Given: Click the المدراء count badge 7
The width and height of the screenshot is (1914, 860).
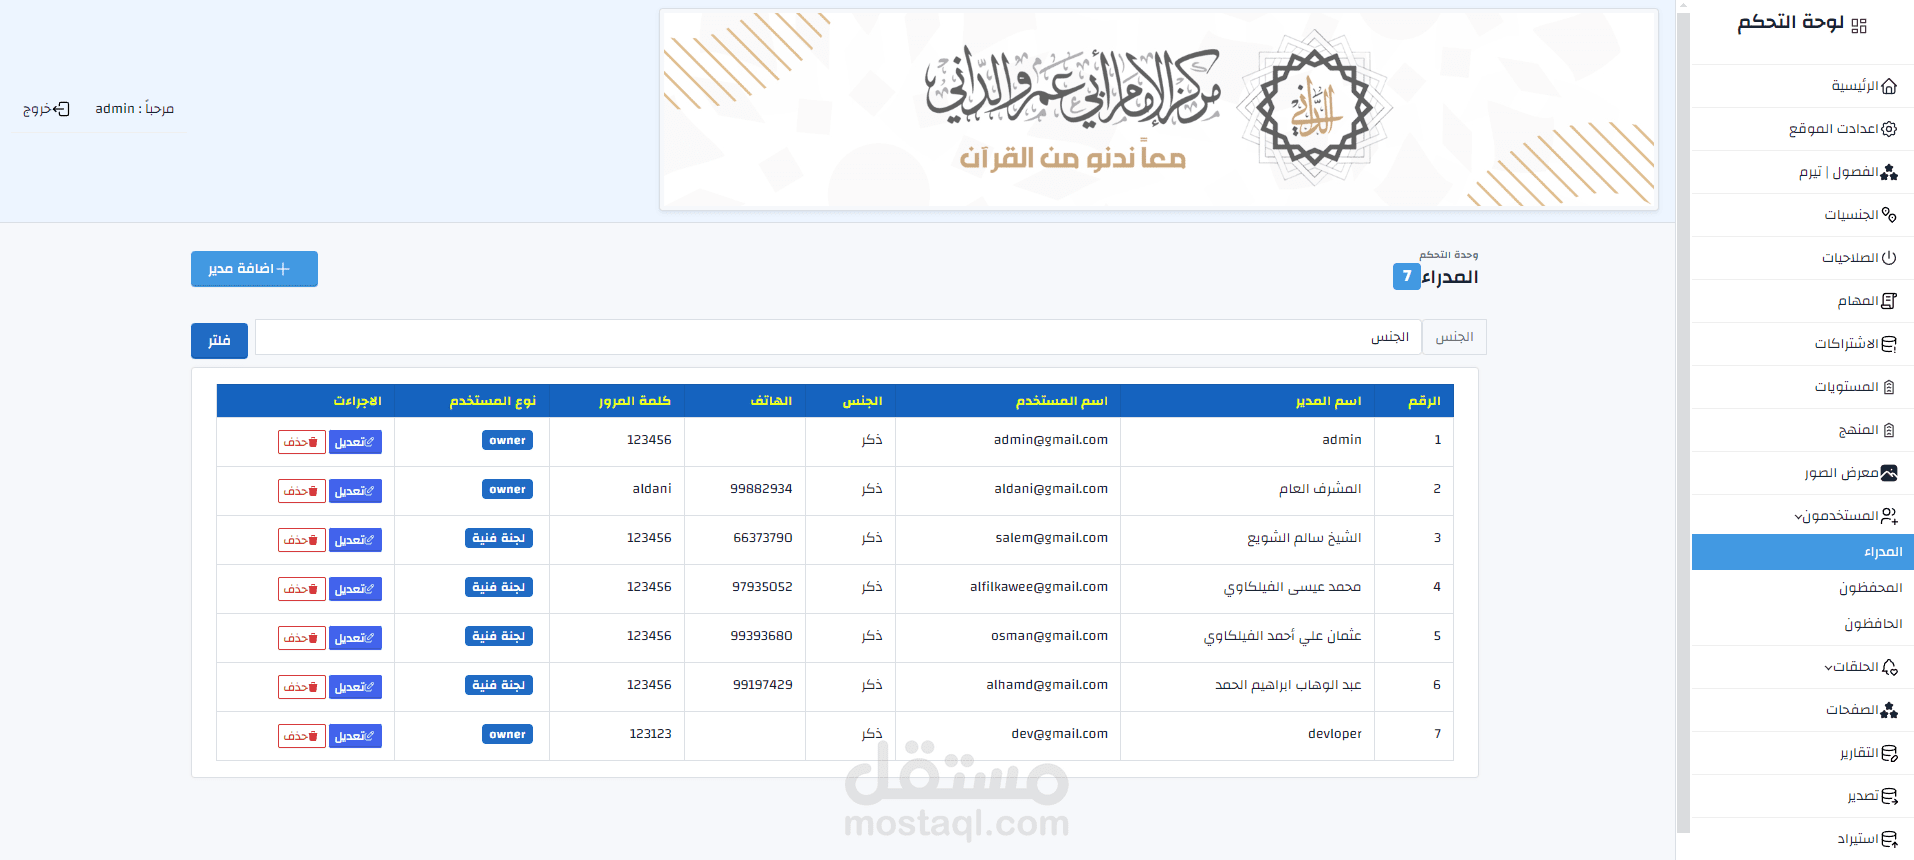Looking at the screenshot, I should [x=1406, y=277].
